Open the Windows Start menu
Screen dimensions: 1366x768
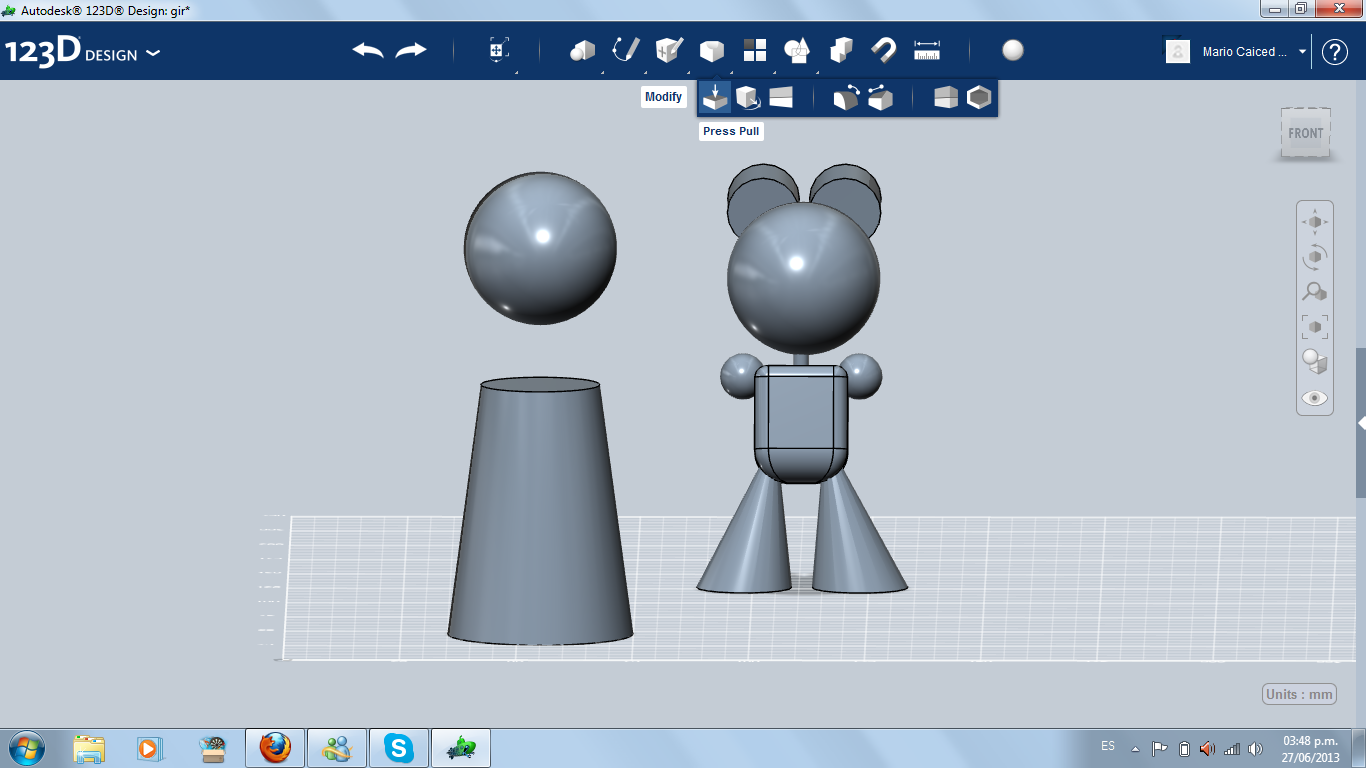26,748
